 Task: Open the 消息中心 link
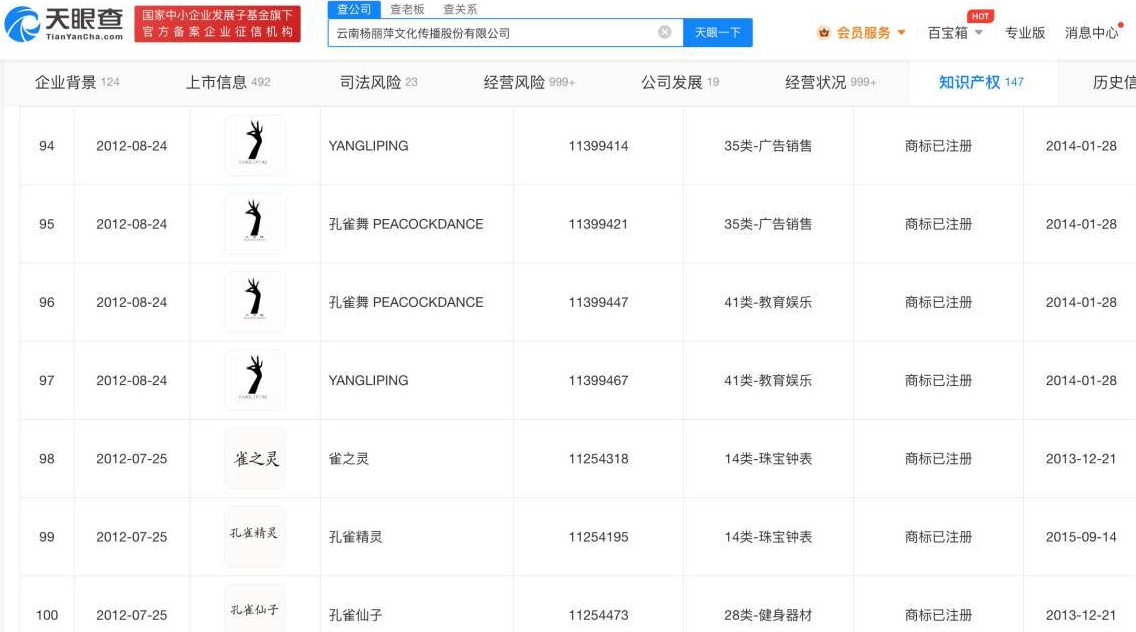pos(1091,33)
